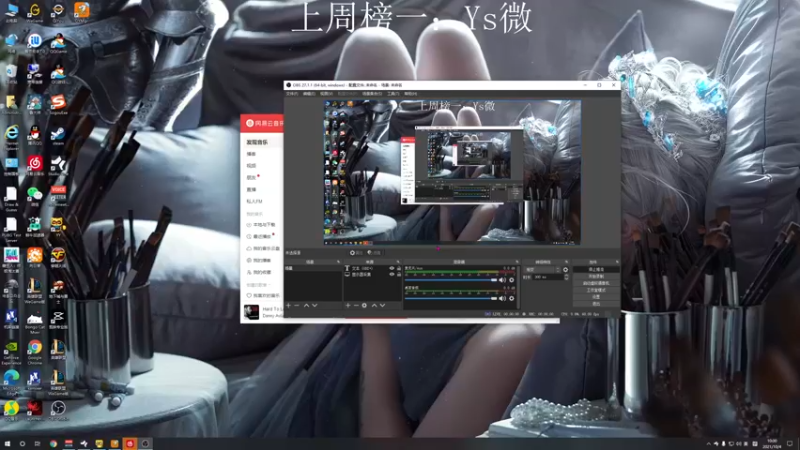Image resolution: width=800 pixels, height=450 pixels.
Task: Click the WeGame desktop icon in top row
Action: 35,12
